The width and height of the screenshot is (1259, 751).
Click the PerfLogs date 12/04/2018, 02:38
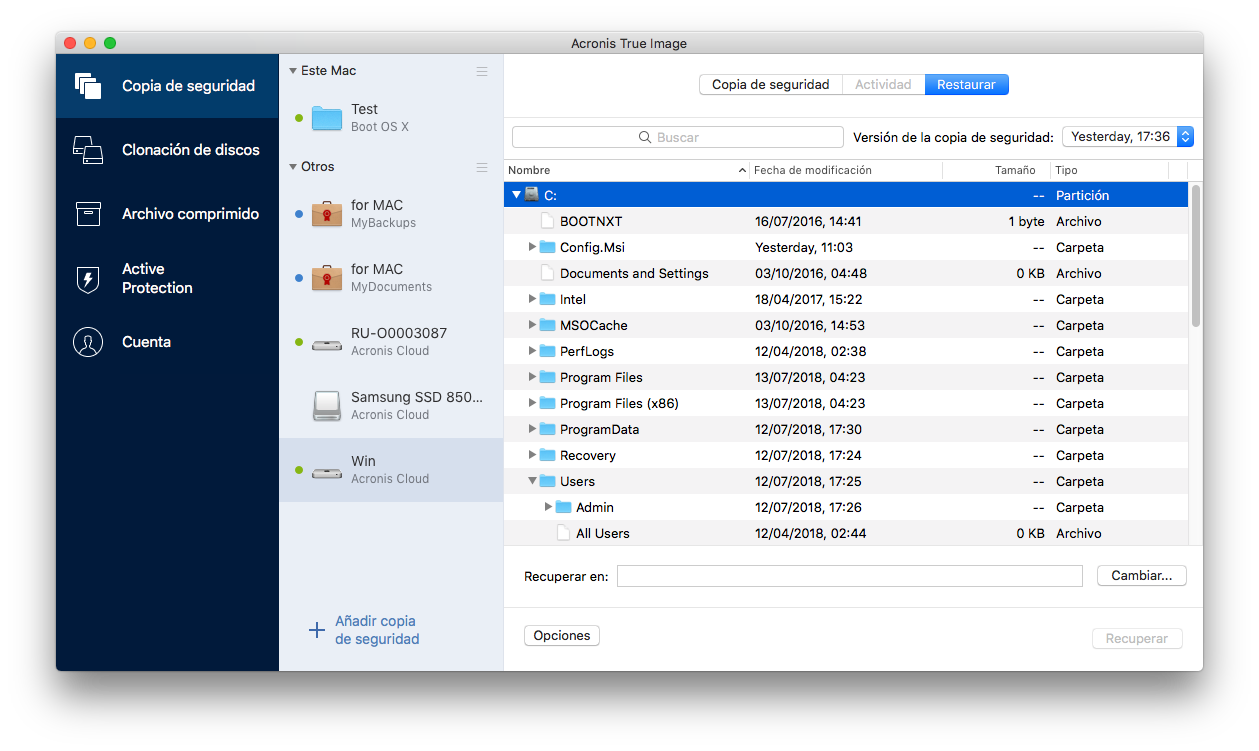(811, 351)
